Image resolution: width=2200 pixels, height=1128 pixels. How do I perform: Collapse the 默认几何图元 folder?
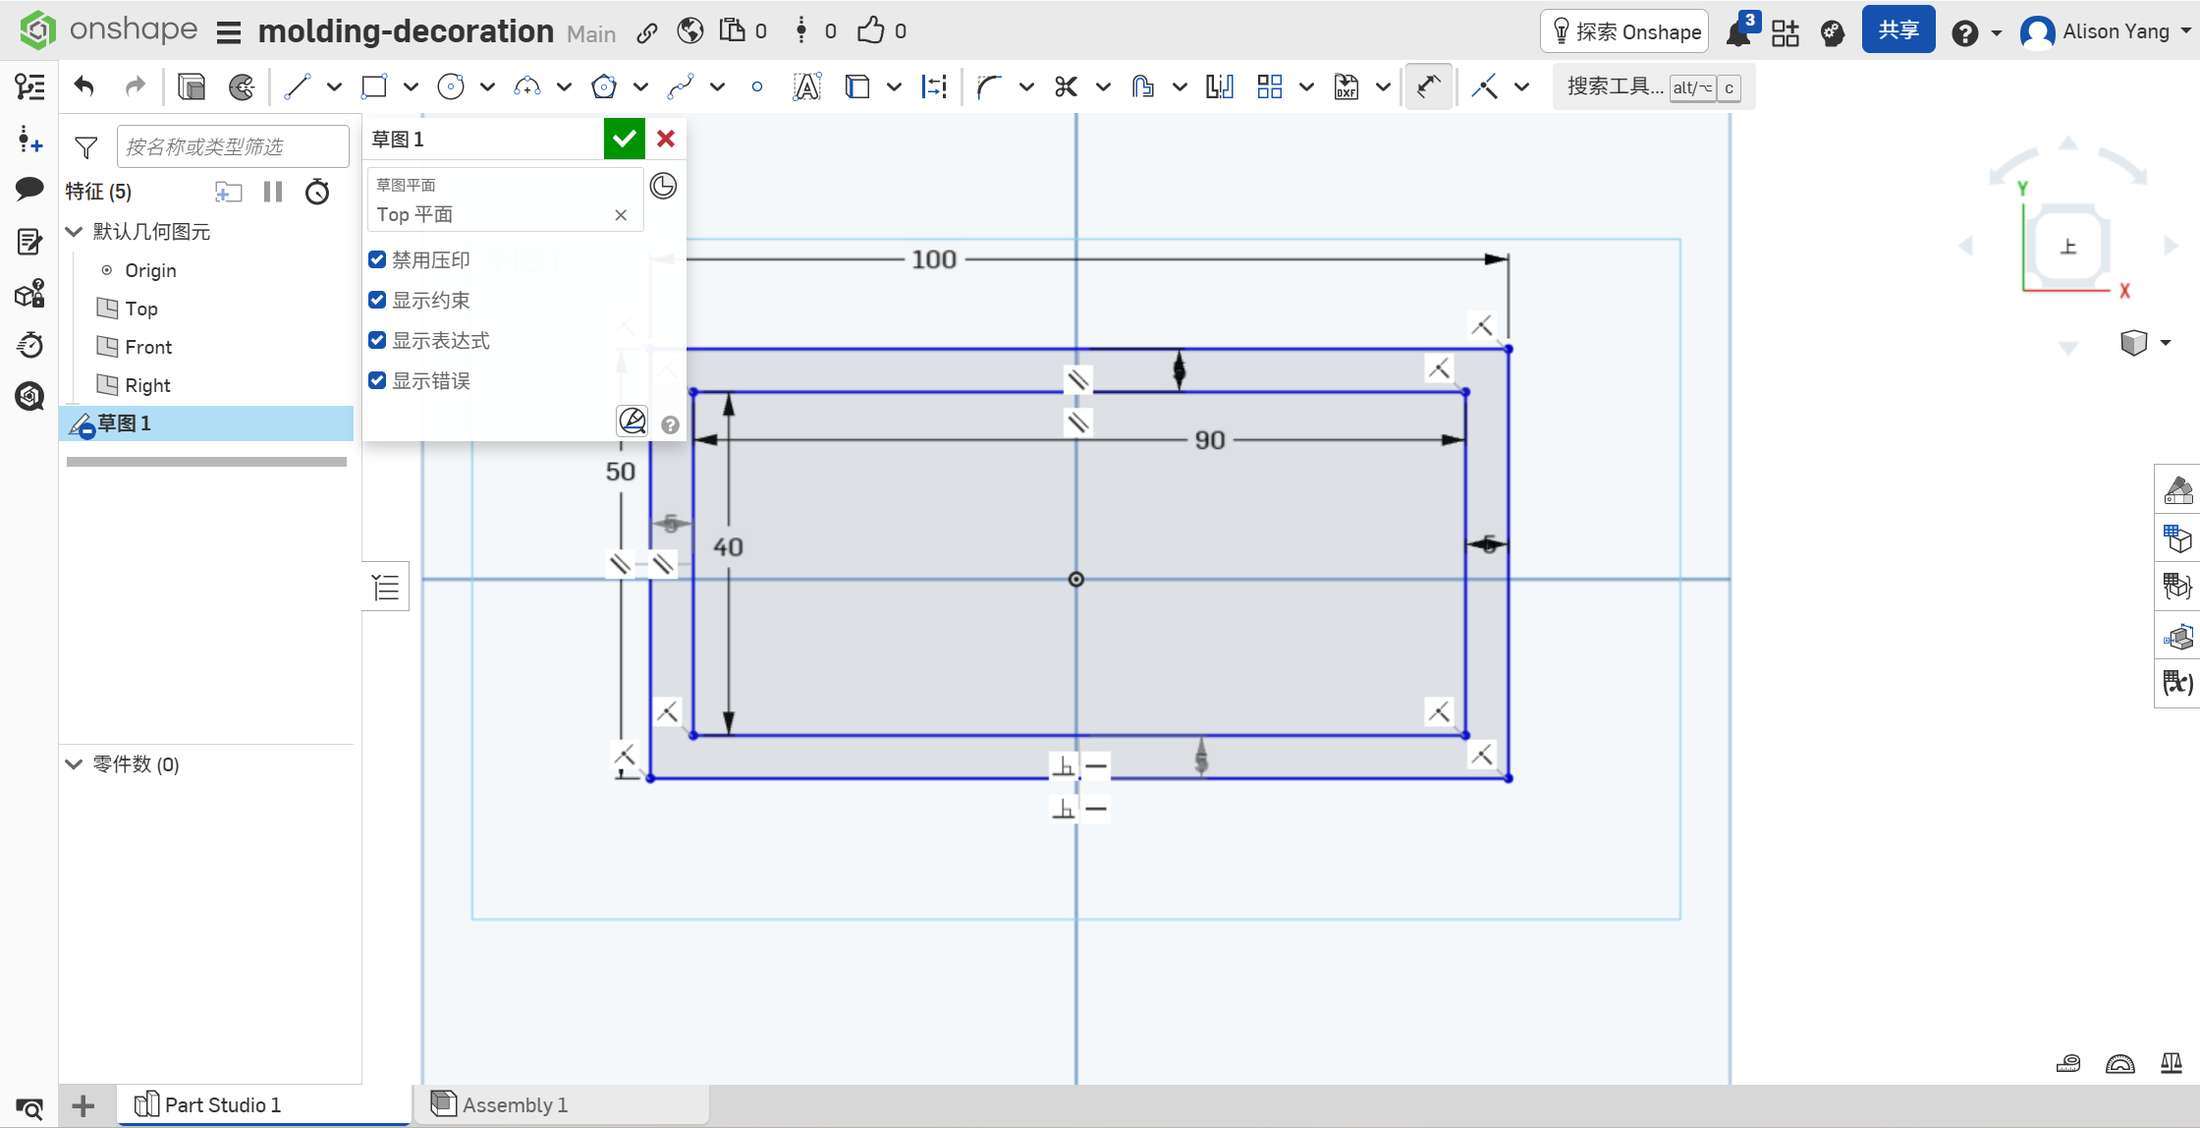tap(74, 232)
